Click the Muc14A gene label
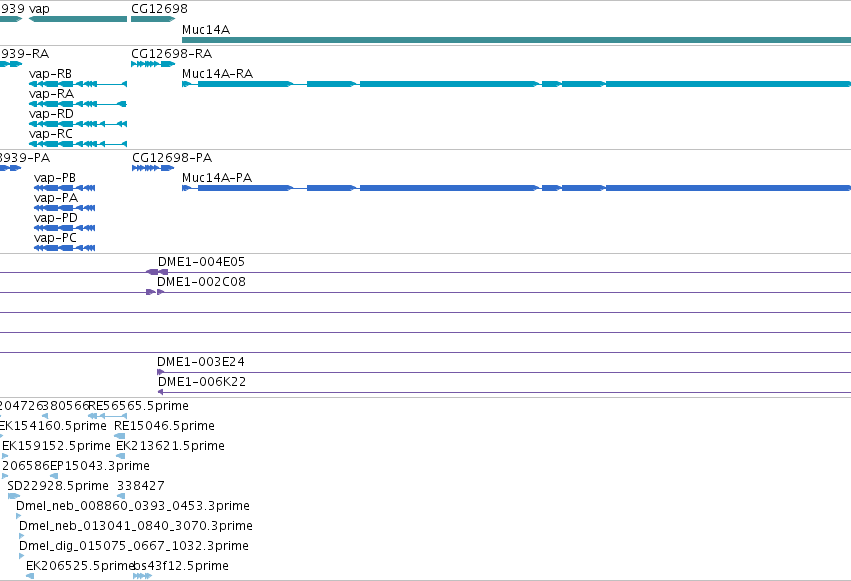The width and height of the screenshot is (851, 581). 206,30
